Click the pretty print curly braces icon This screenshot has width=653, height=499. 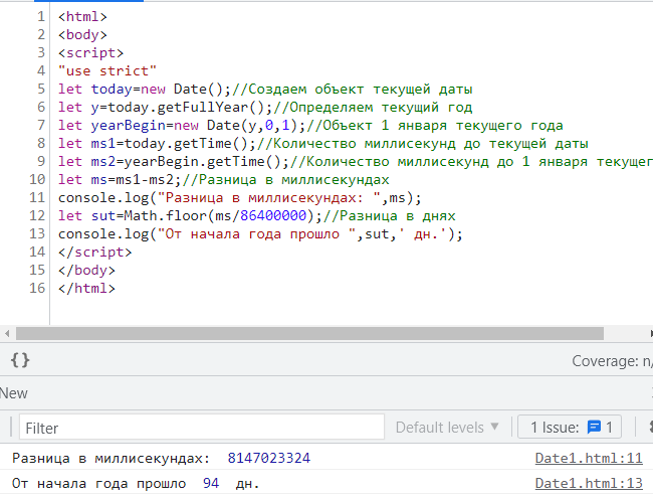tap(20, 360)
